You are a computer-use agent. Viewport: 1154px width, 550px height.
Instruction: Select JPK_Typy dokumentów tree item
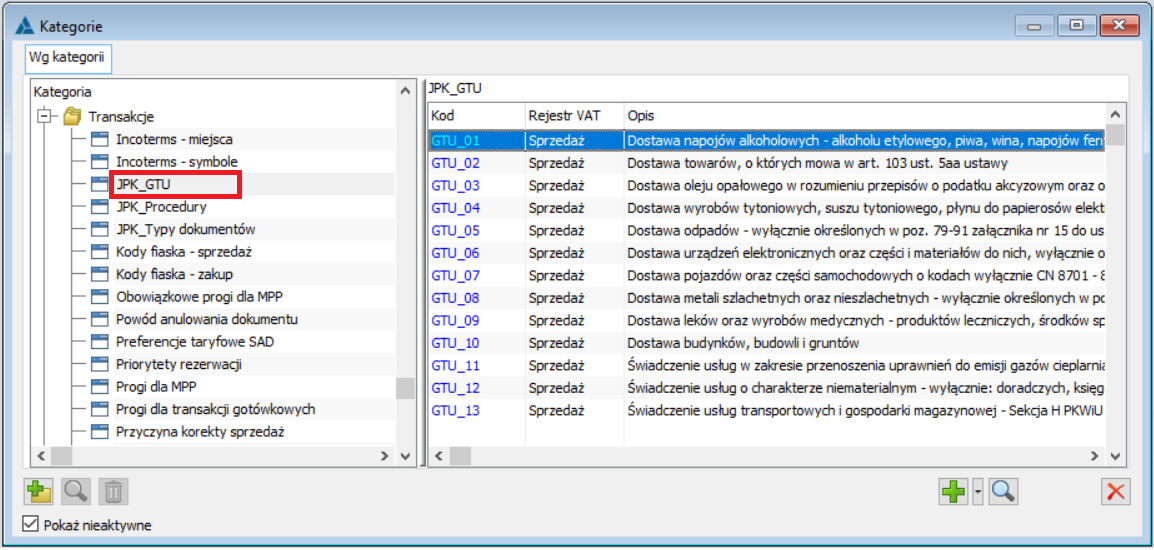pyautogui.click(x=185, y=229)
